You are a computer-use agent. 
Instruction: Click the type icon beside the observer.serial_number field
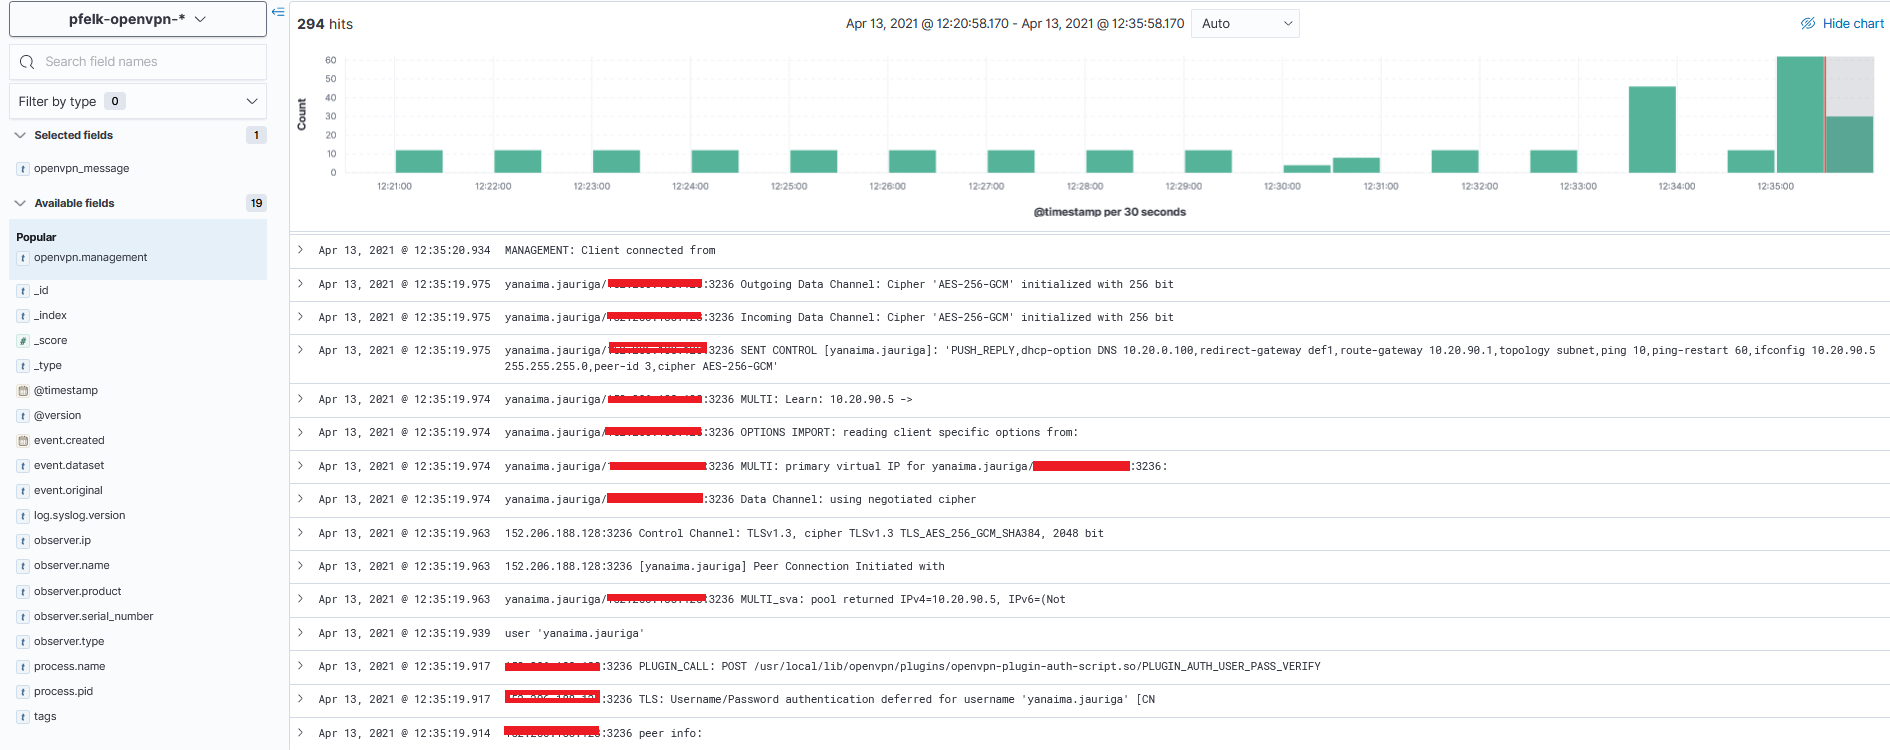pos(23,617)
